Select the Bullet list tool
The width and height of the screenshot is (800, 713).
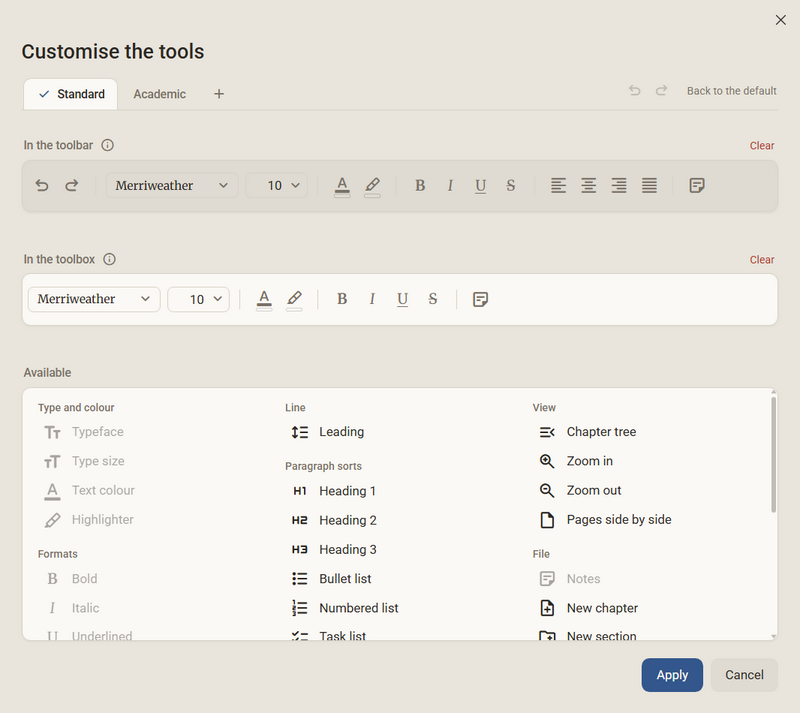click(x=331, y=579)
